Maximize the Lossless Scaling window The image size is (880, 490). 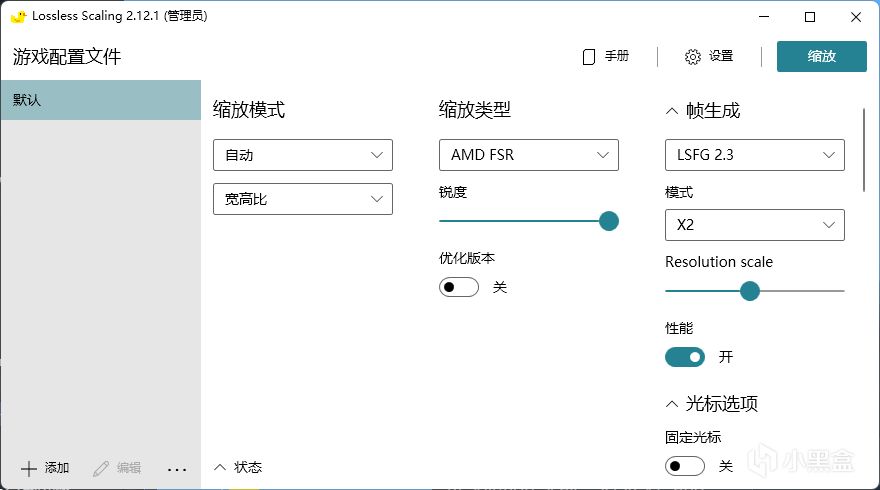coord(810,17)
